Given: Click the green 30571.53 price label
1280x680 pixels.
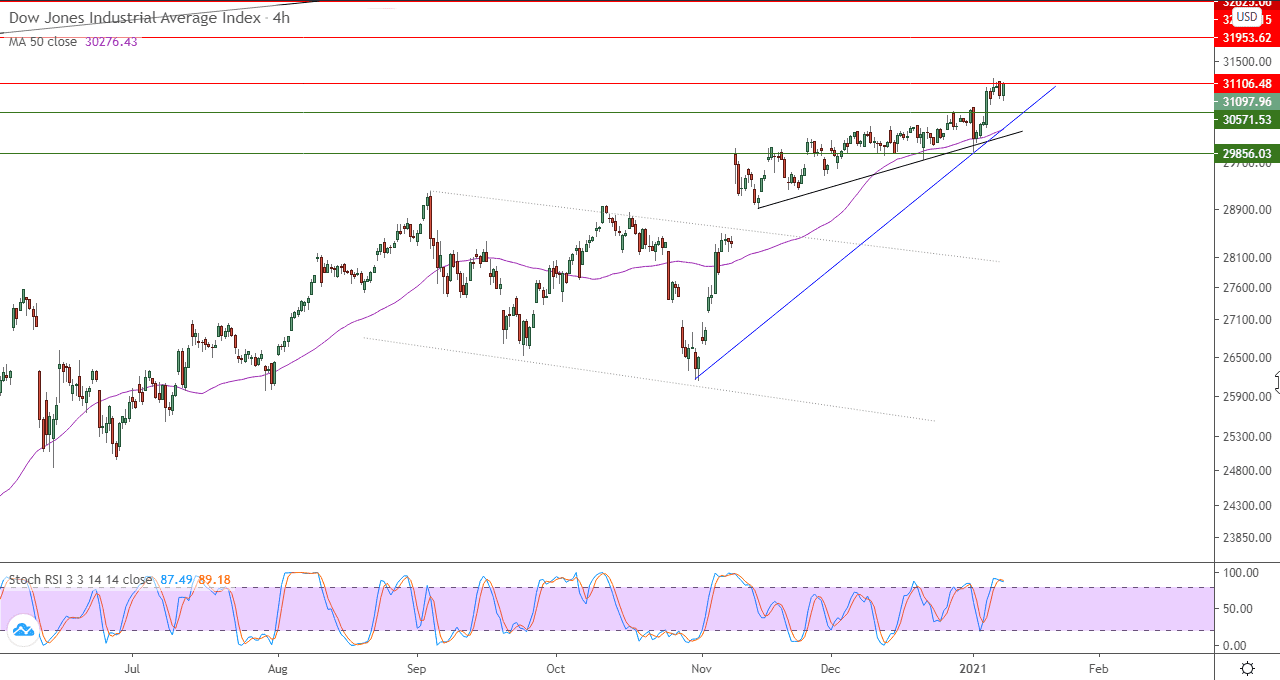Looking at the screenshot, I should (1245, 120).
